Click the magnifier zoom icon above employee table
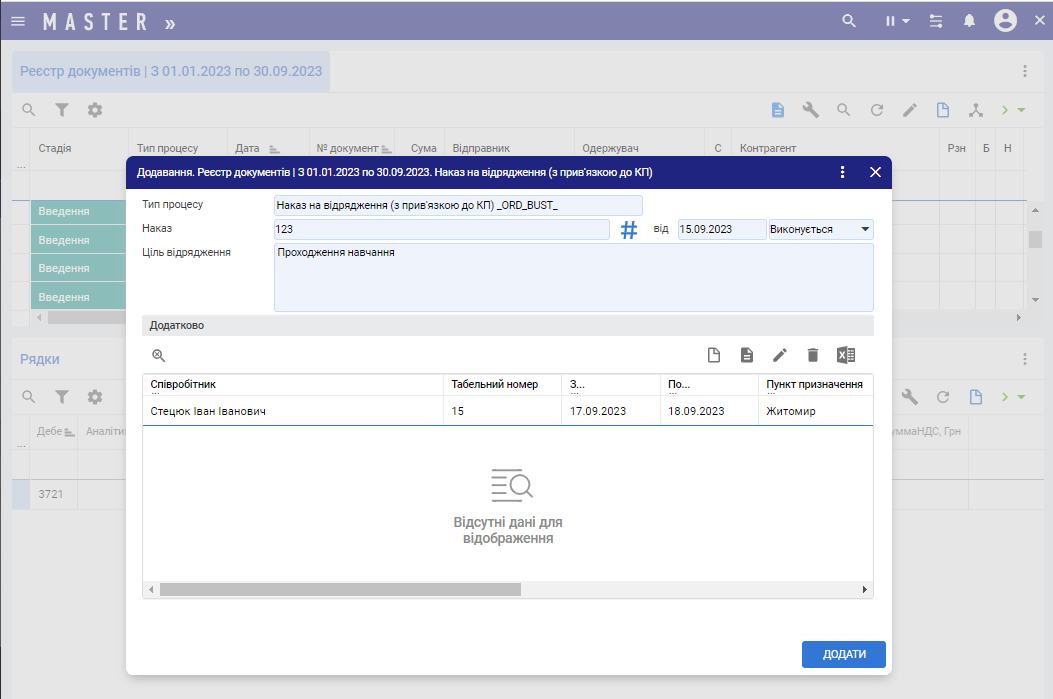The image size is (1053, 699). coord(159,355)
